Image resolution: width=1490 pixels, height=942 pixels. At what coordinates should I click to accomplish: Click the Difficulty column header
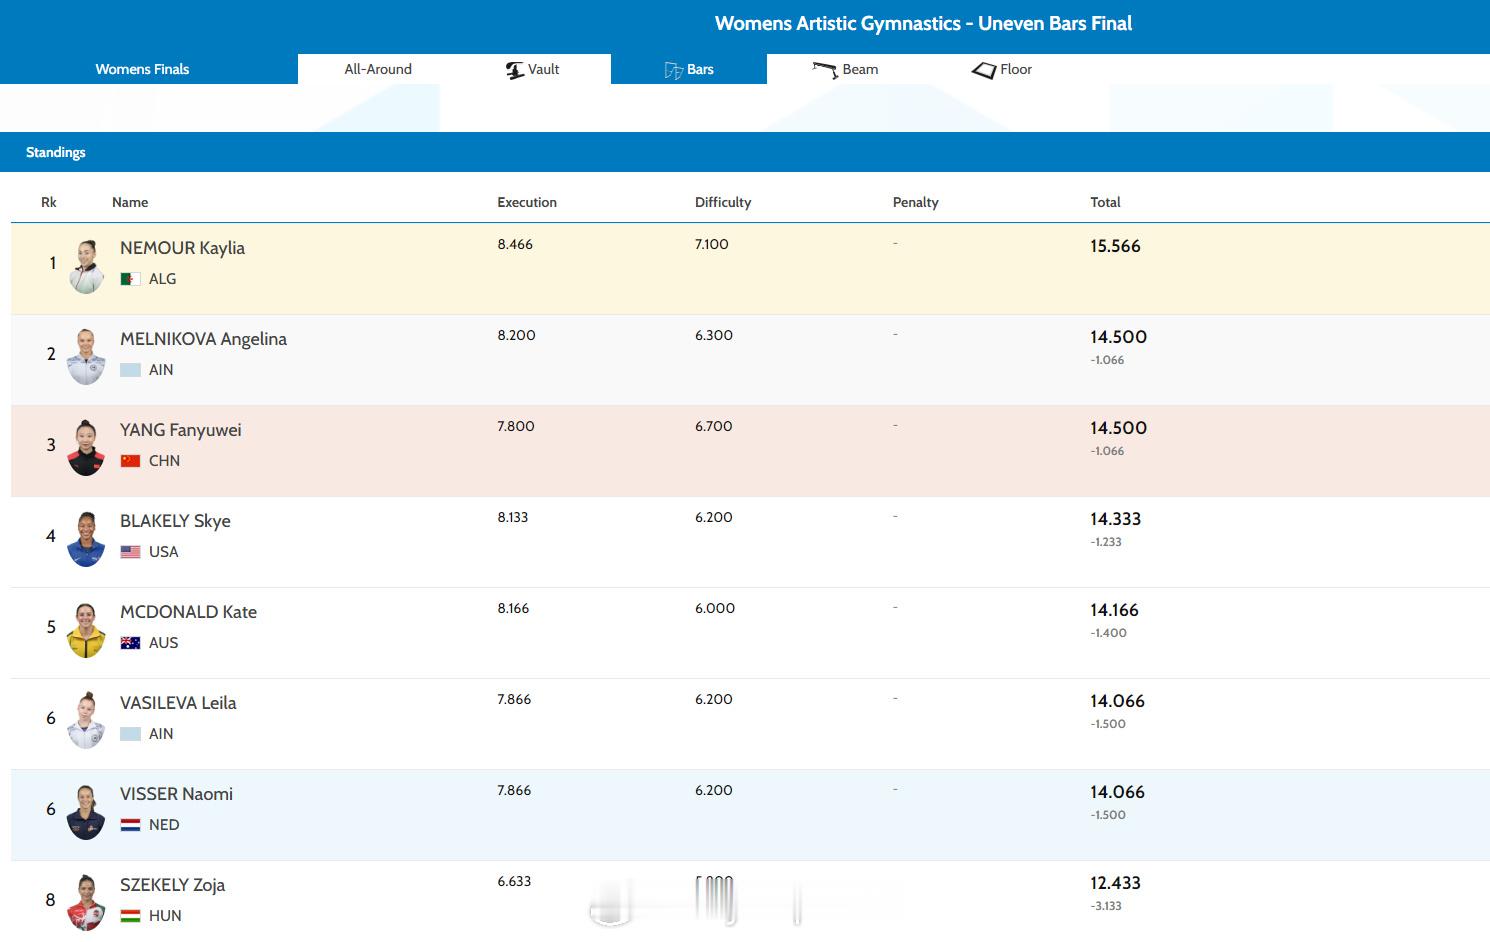point(723,202)
